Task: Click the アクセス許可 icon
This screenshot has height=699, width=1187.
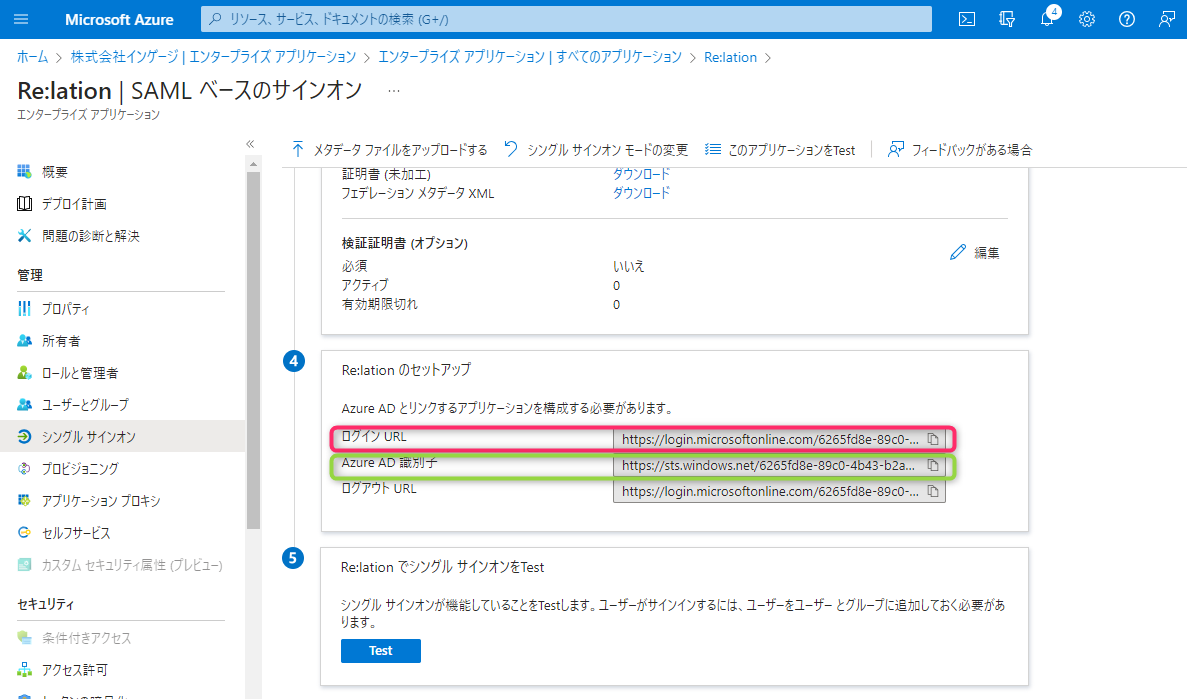Action: click(24, 670)
